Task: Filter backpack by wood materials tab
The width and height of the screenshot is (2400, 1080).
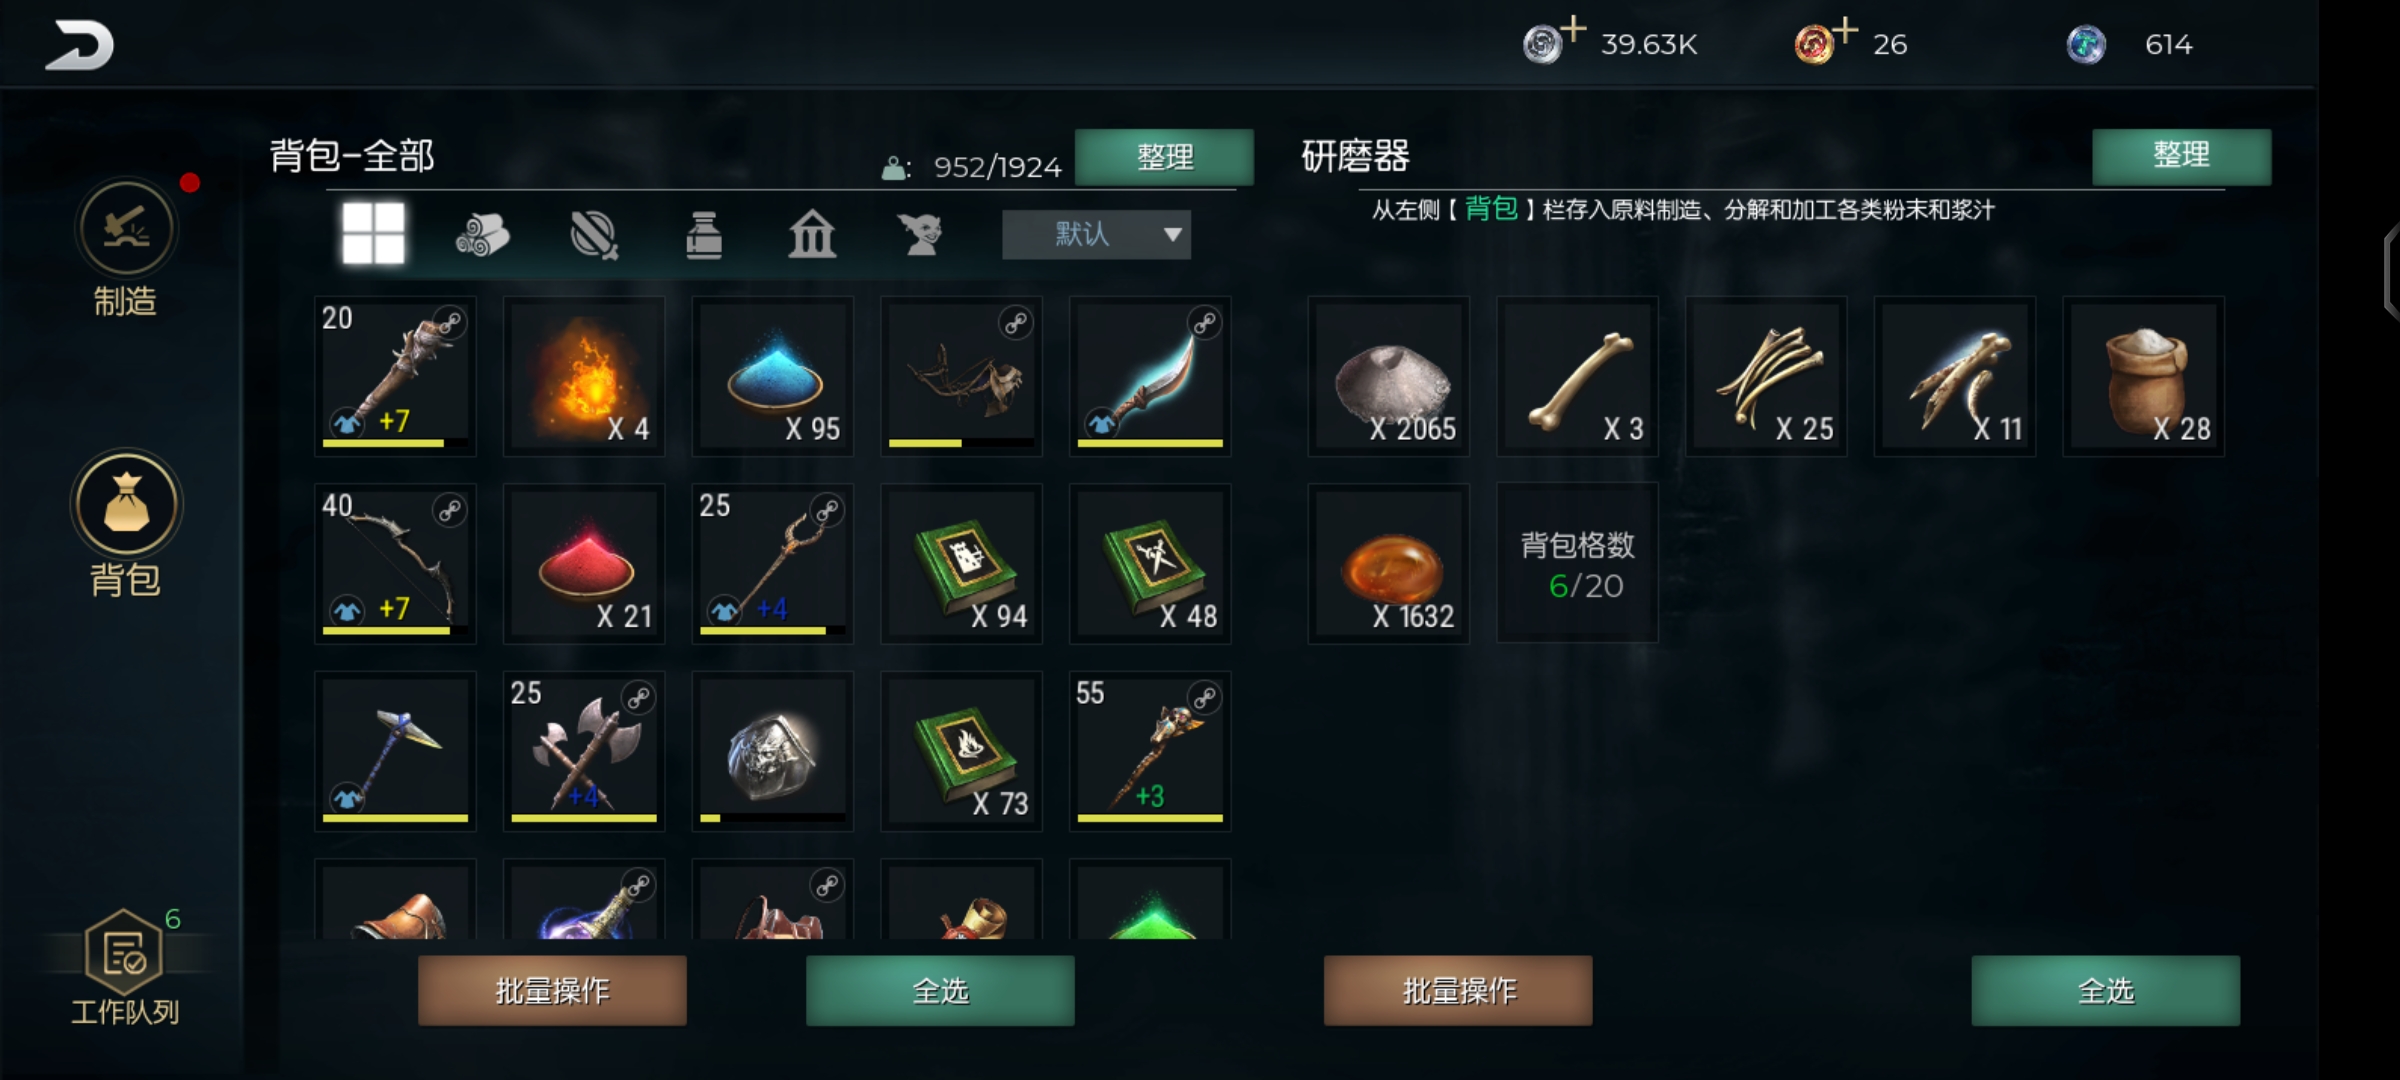Action: point(482,235)
